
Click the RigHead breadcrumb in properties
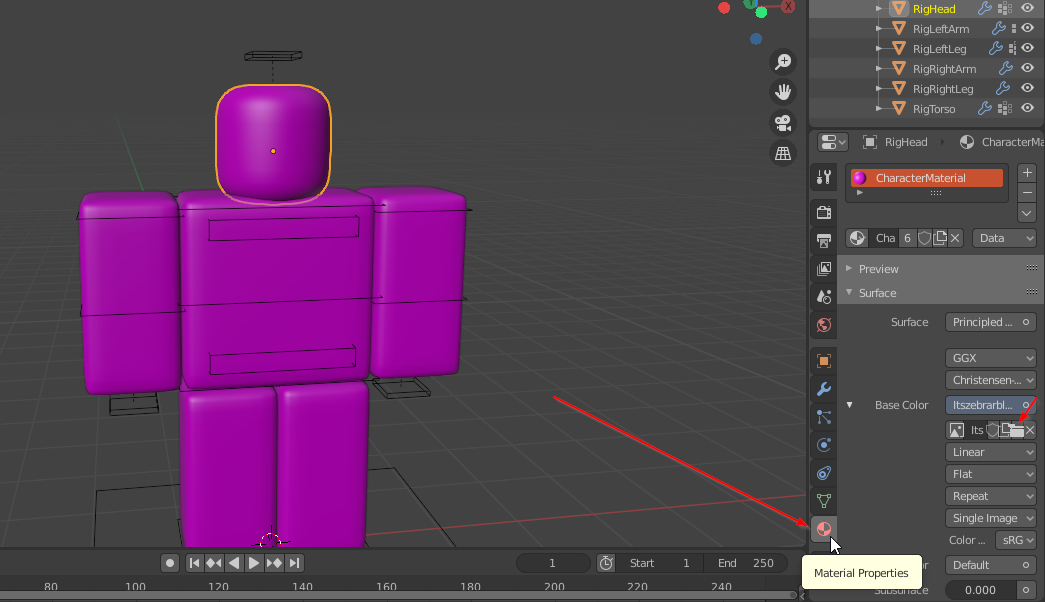tap(895, 142)
